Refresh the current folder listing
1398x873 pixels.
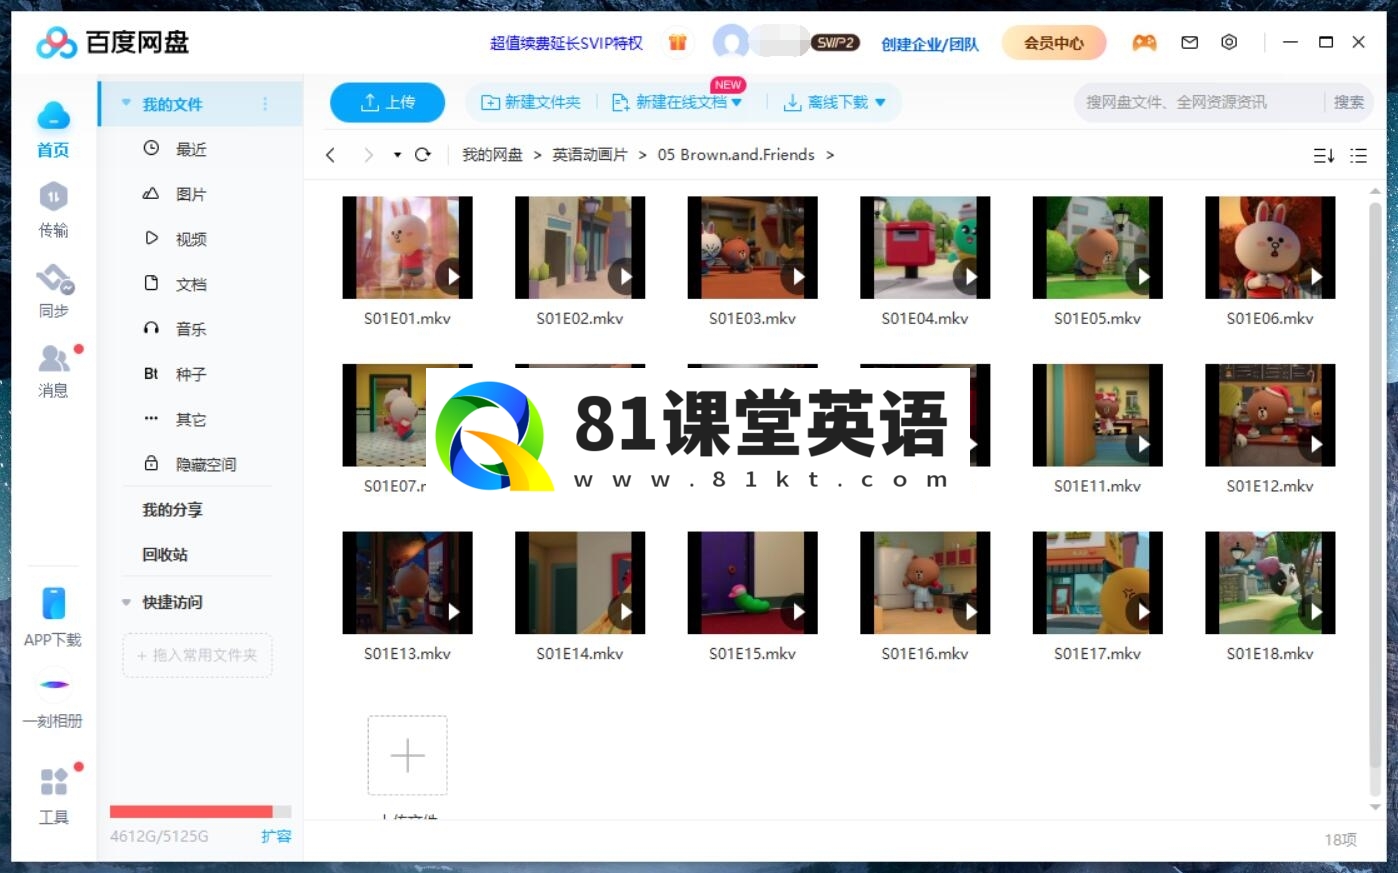coord(423,154)
